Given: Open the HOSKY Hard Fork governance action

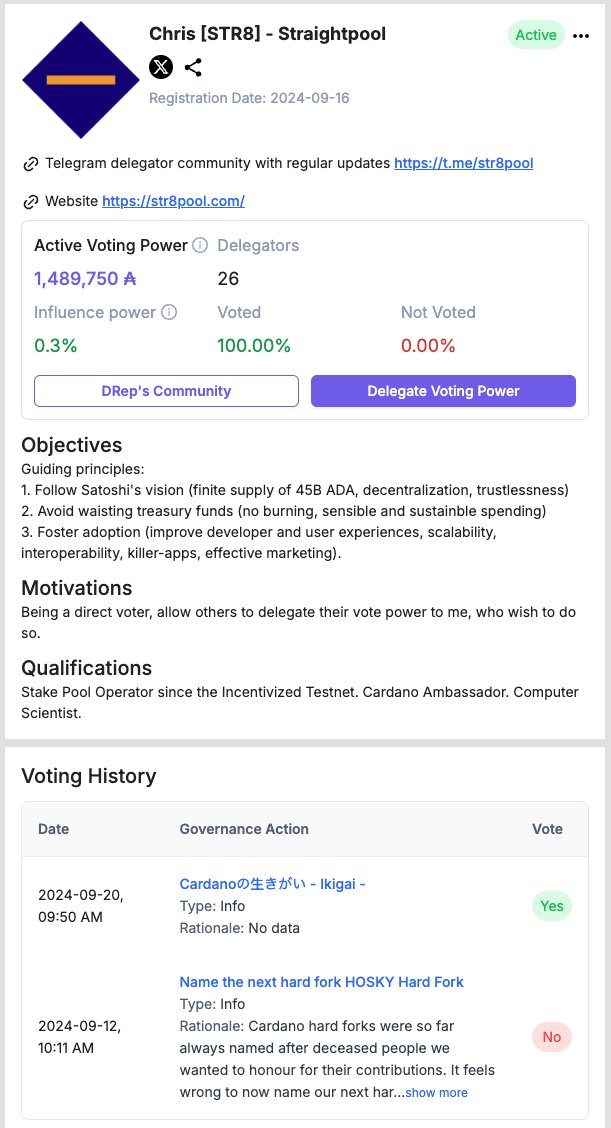Looking at the screenshot, I should [x=321, y=982].
